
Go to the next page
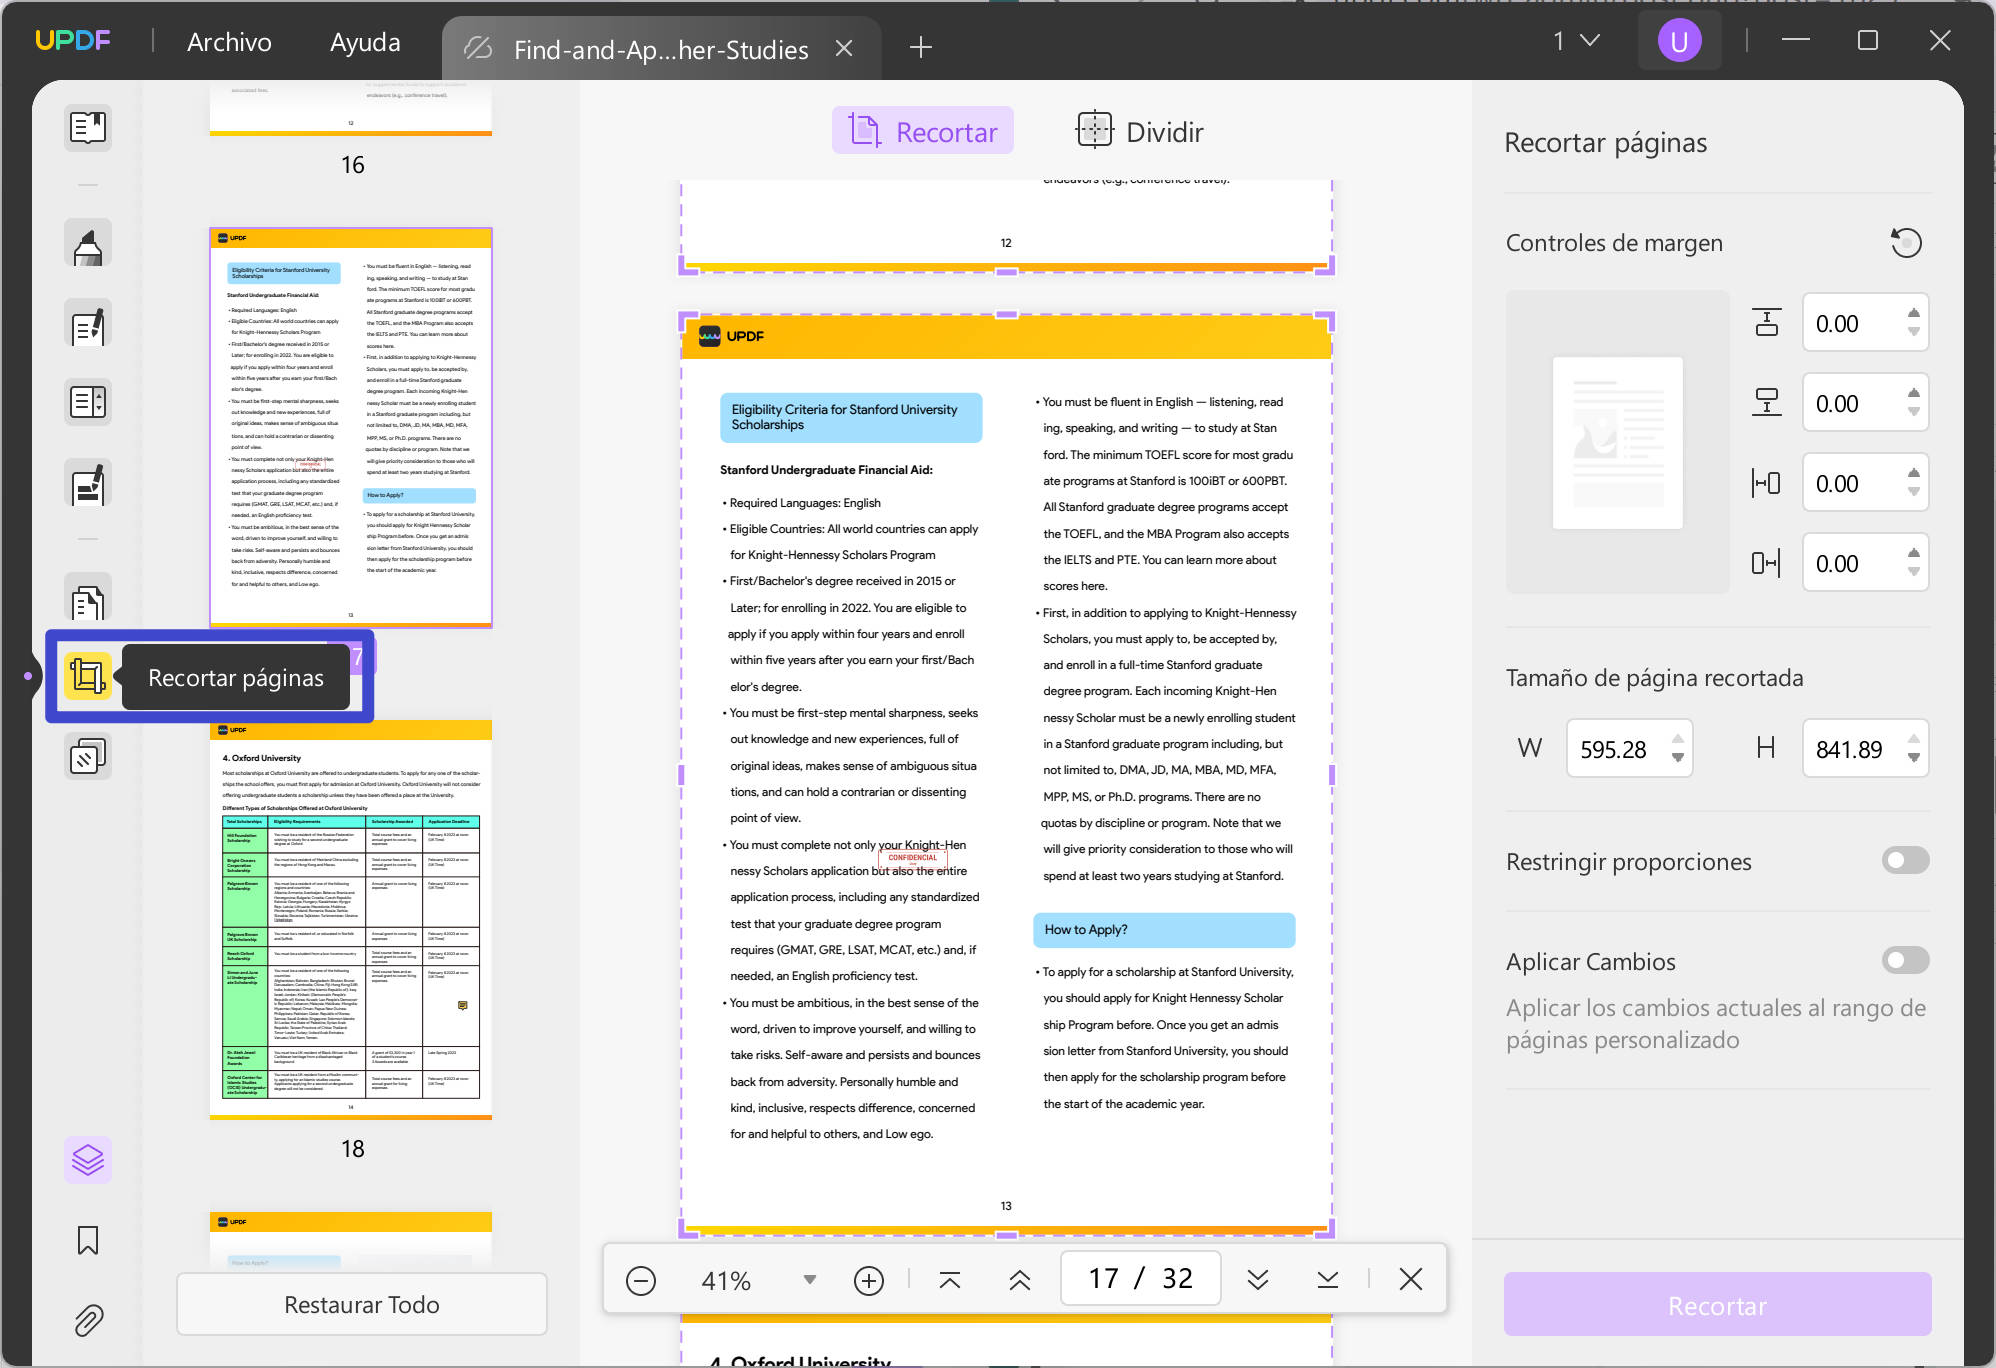pyautogui.click(x=1258, y=1280)
